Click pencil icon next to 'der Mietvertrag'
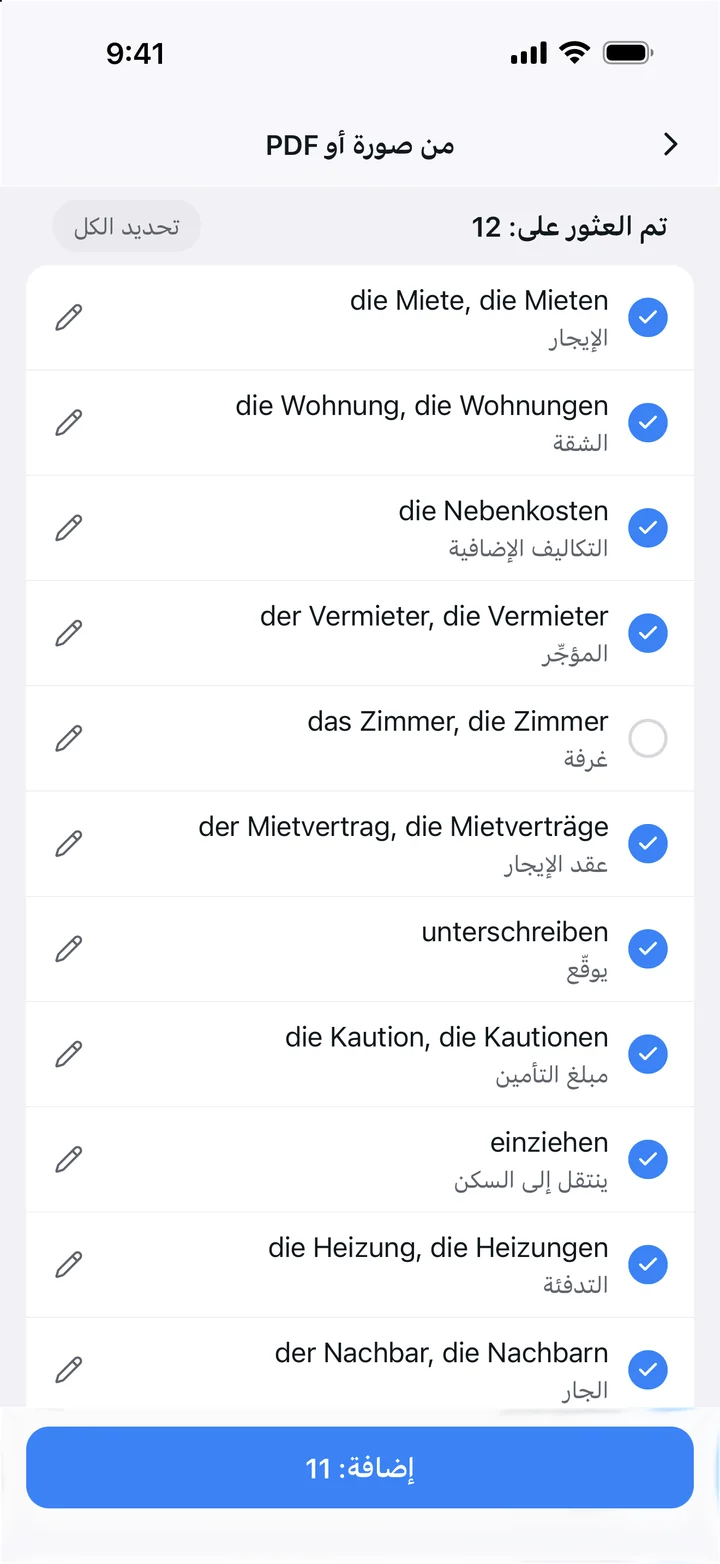 coord(68,844)
